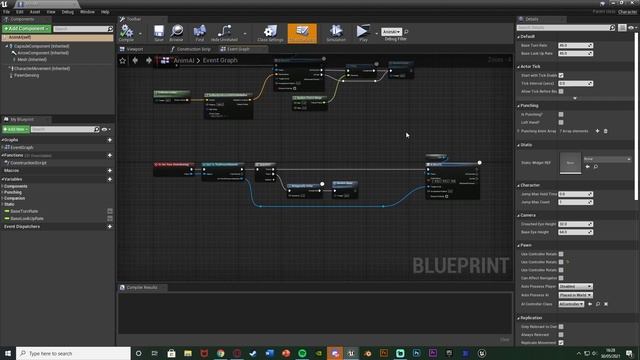
Task: Click trash icon for Punching Anim Array
Action: (606, 131)
